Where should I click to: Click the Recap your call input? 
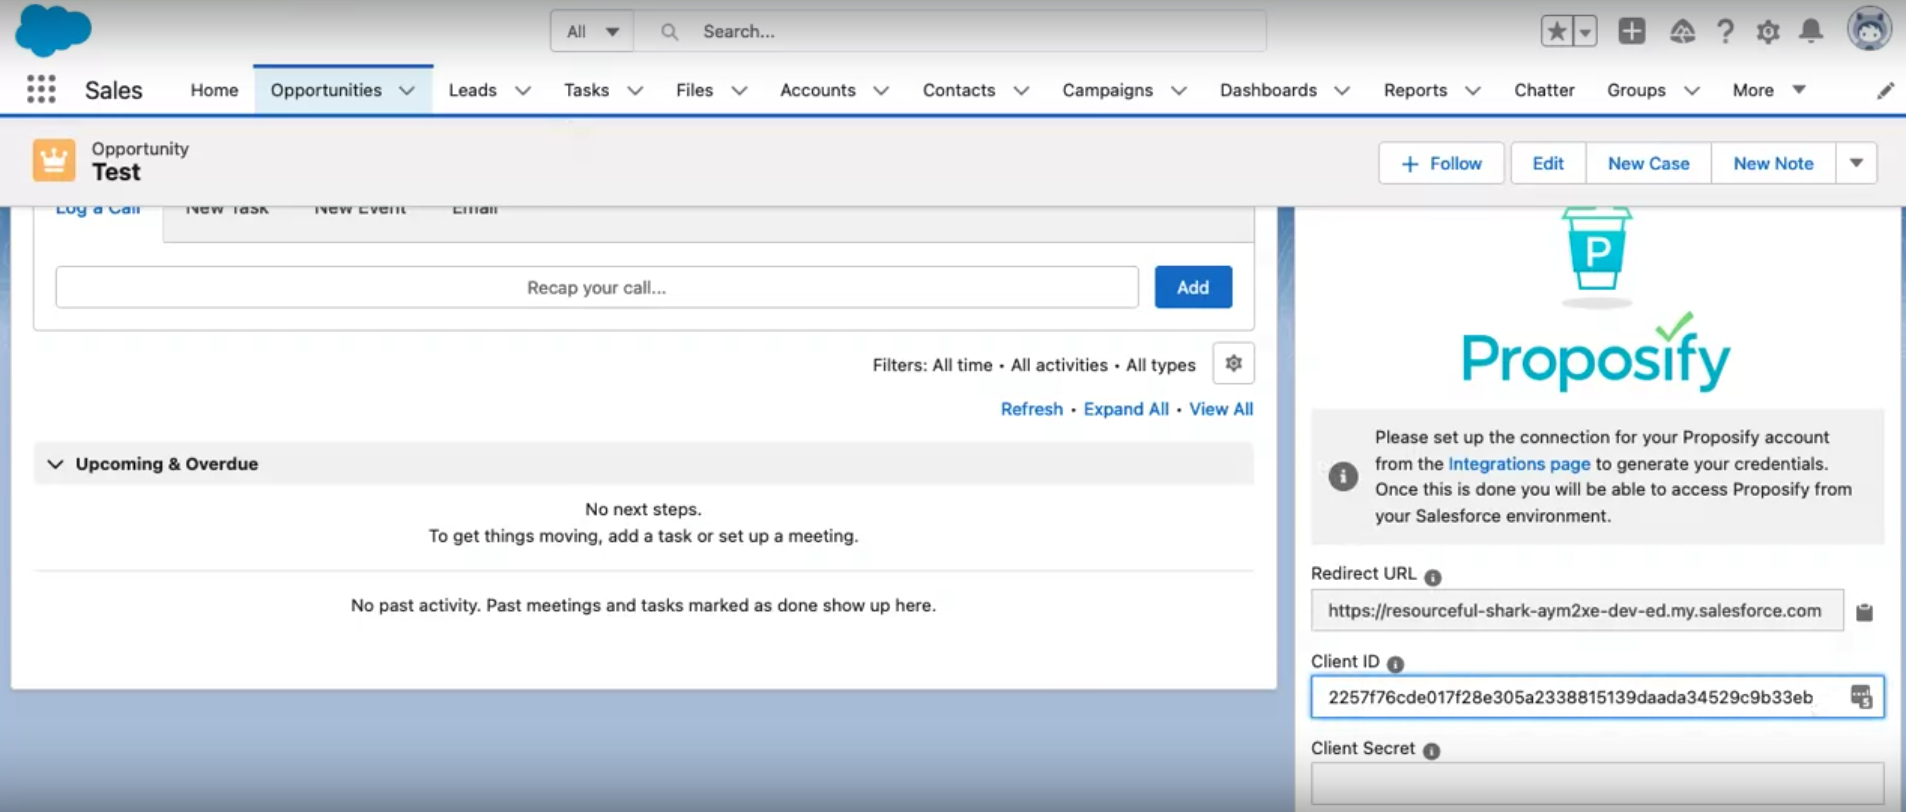597,287
